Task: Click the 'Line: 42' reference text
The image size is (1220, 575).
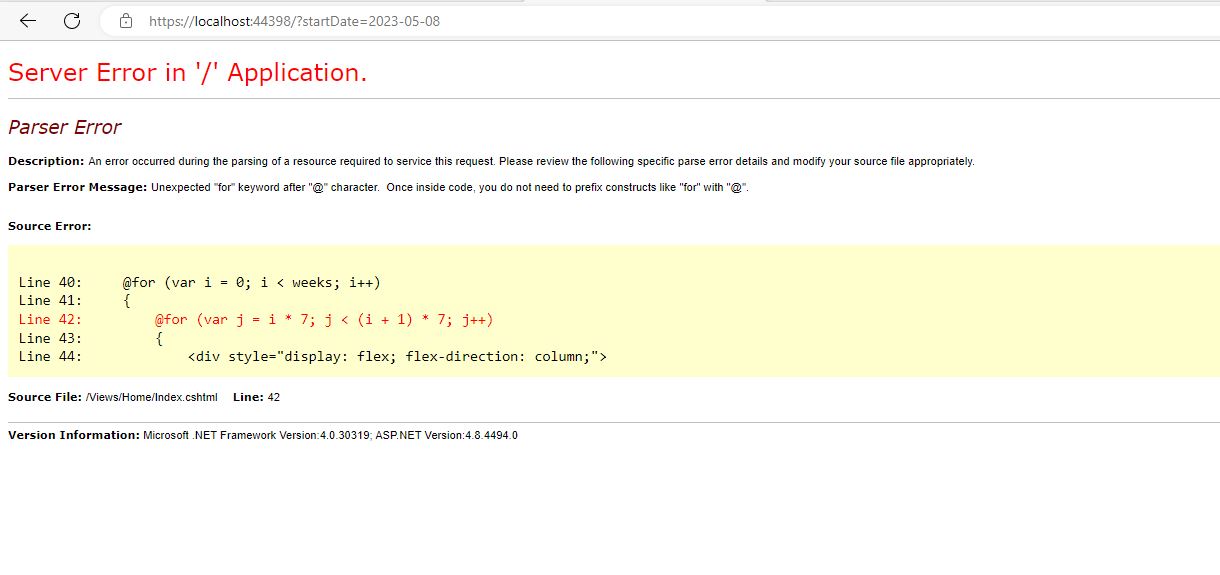Action: [256, 397]
